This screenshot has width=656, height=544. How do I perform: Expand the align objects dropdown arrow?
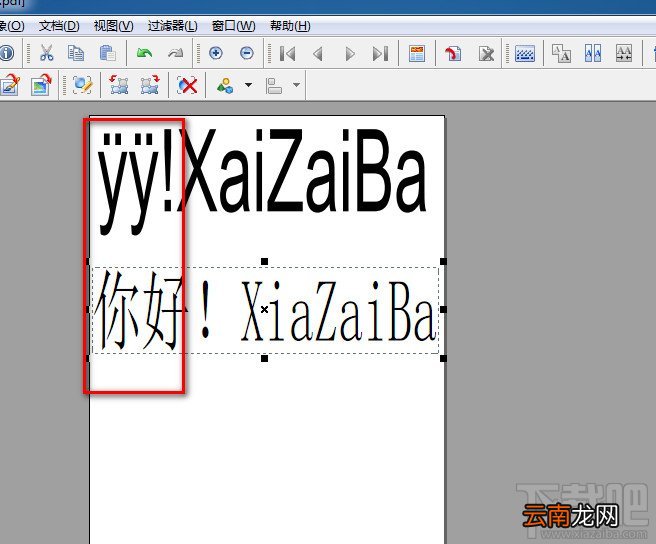coord(297,85)
